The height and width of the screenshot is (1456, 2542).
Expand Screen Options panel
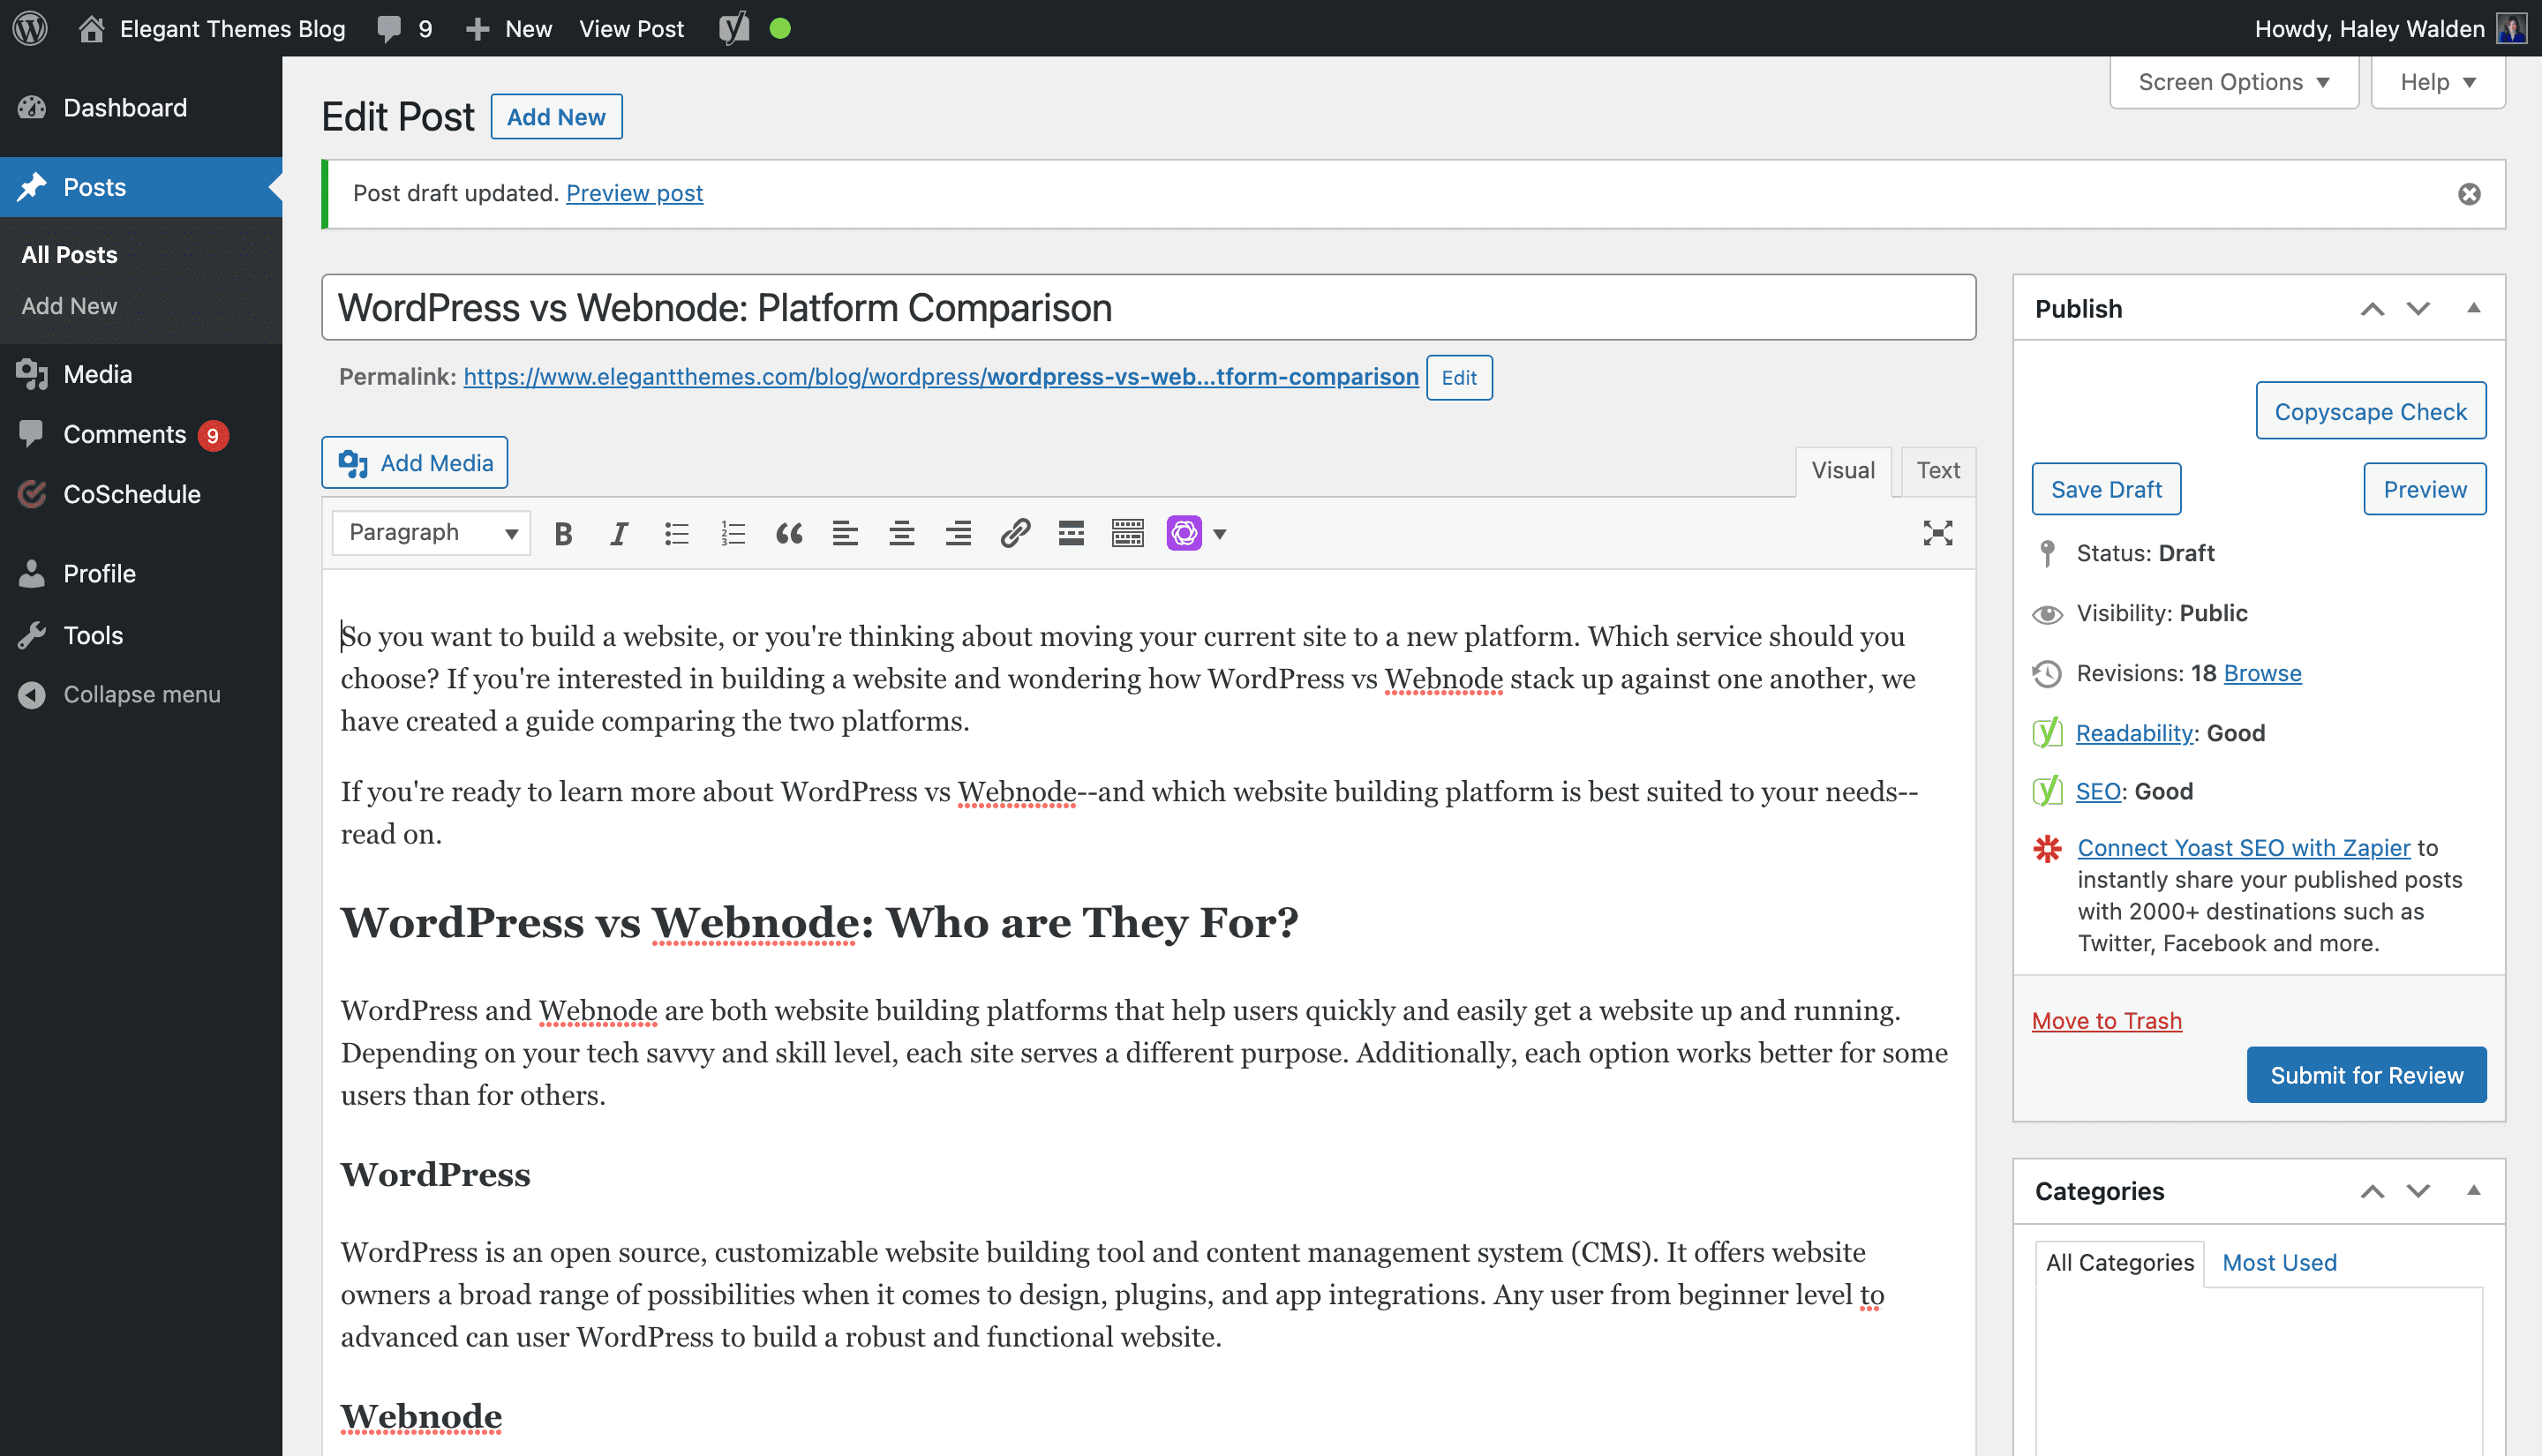click(2233, 82)
